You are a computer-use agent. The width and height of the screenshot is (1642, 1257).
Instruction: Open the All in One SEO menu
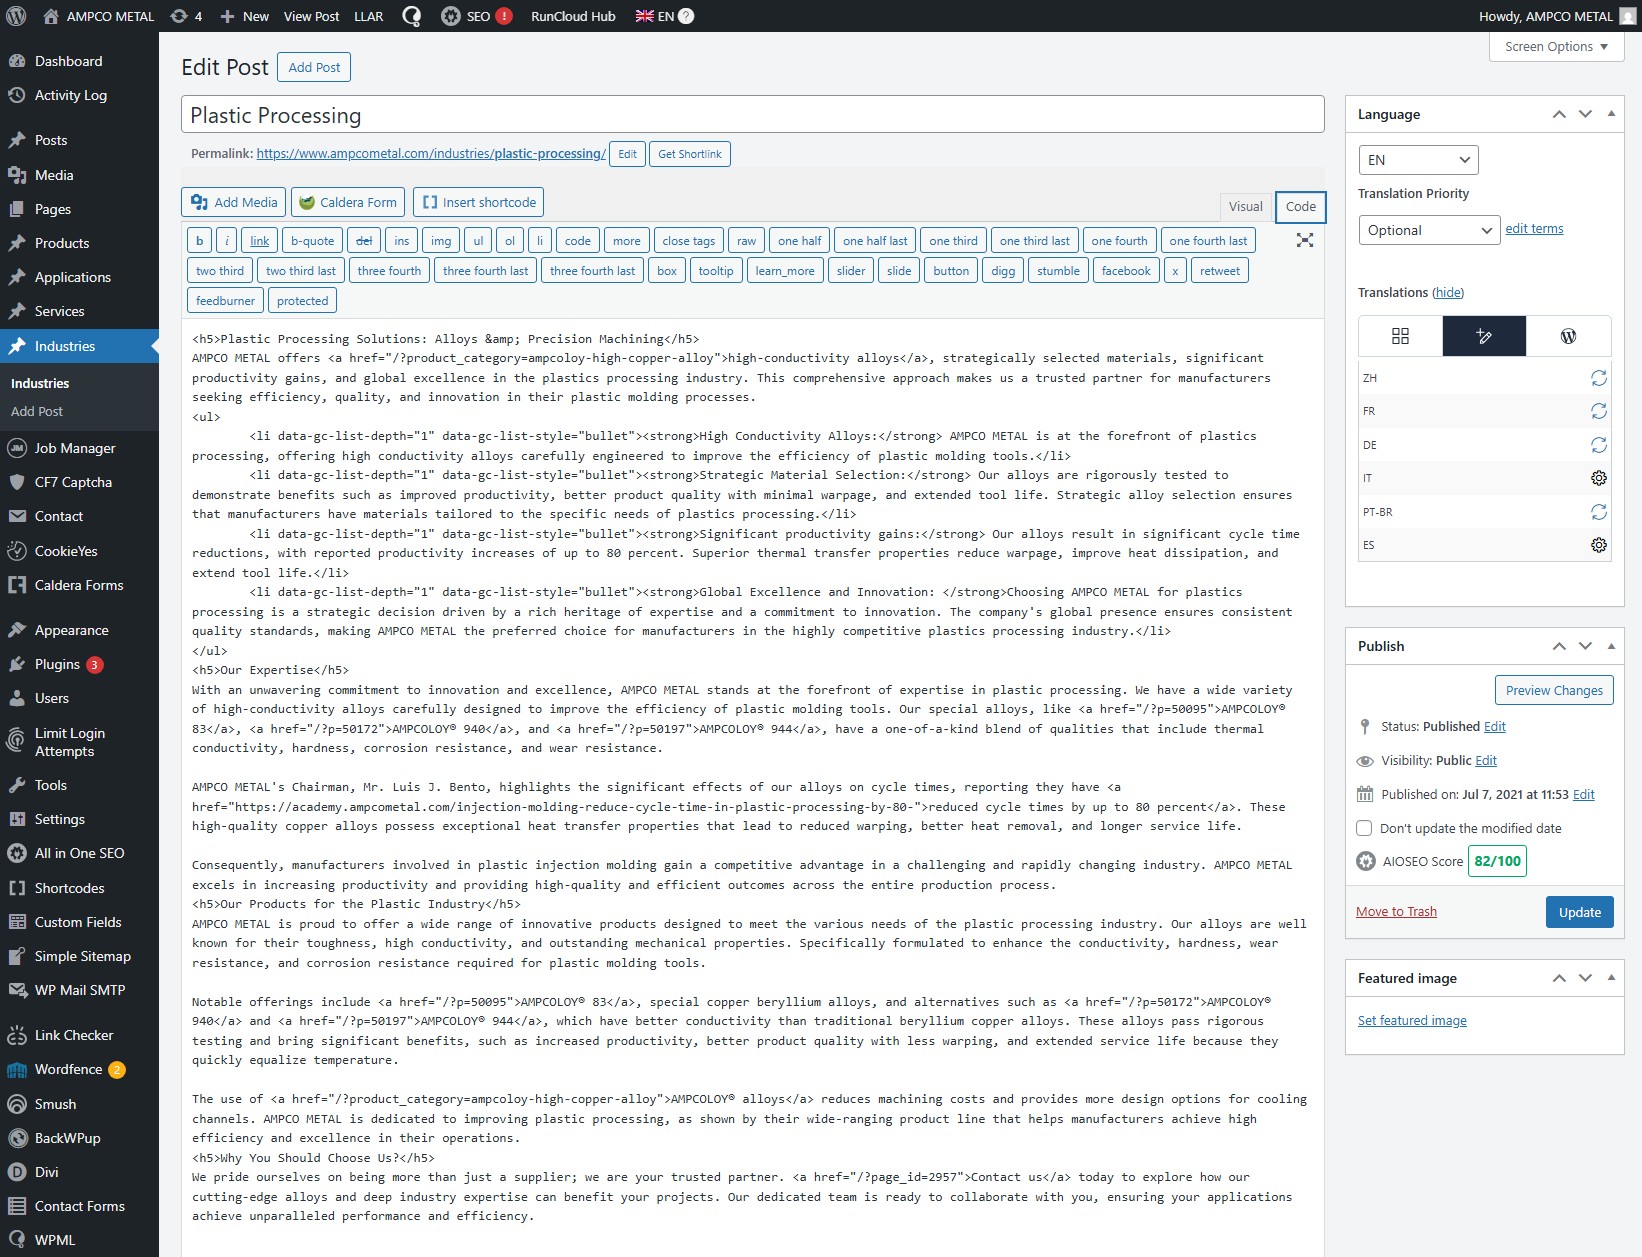79,853
